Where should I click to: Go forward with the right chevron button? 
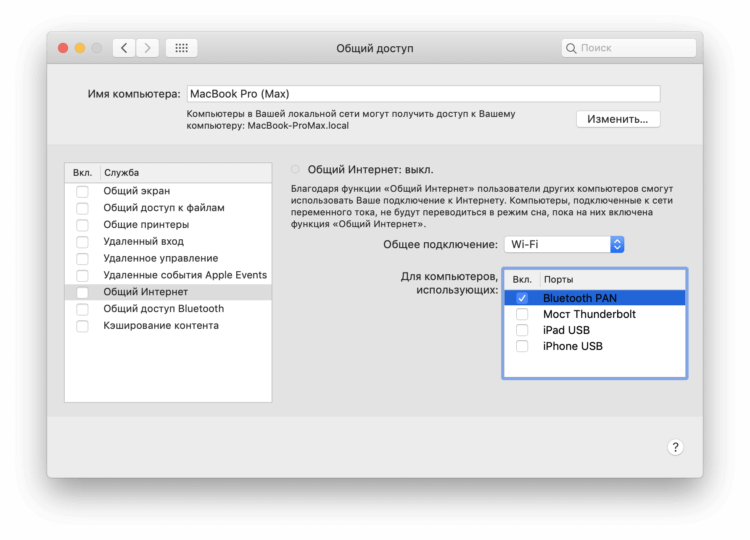click(x=147, y=48)
